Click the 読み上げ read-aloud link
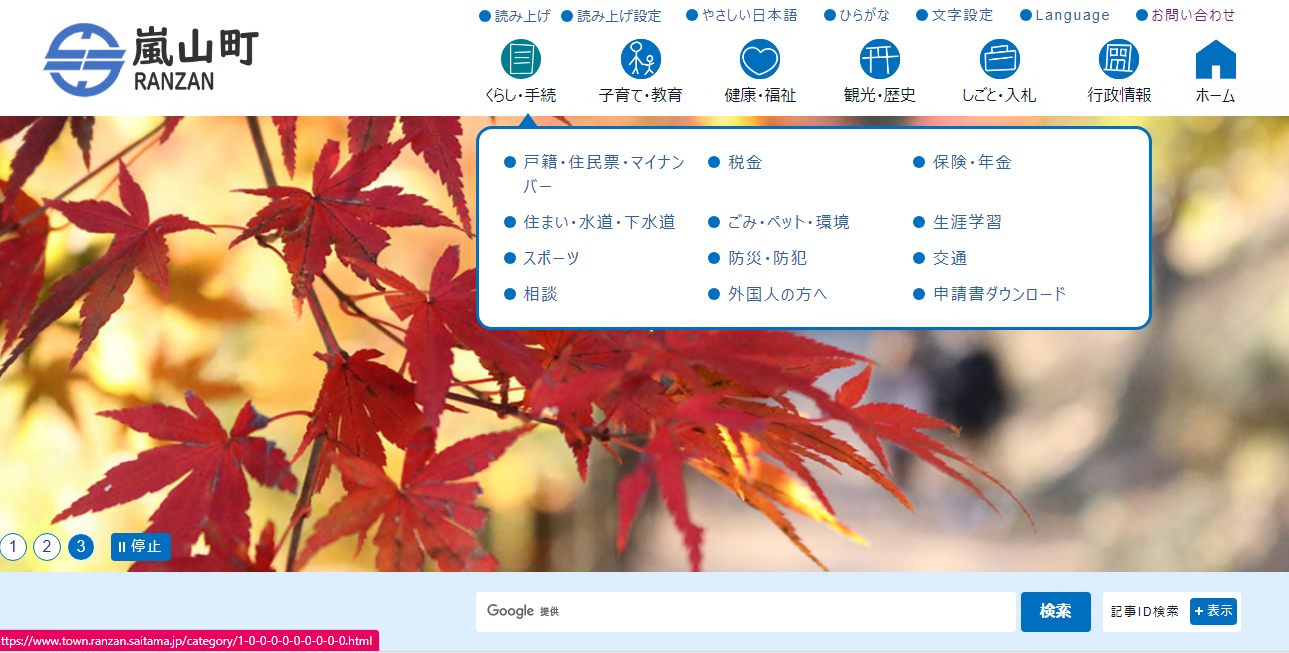The height and width of the screenshot is (653, 1289). click(x=514, y=15)
